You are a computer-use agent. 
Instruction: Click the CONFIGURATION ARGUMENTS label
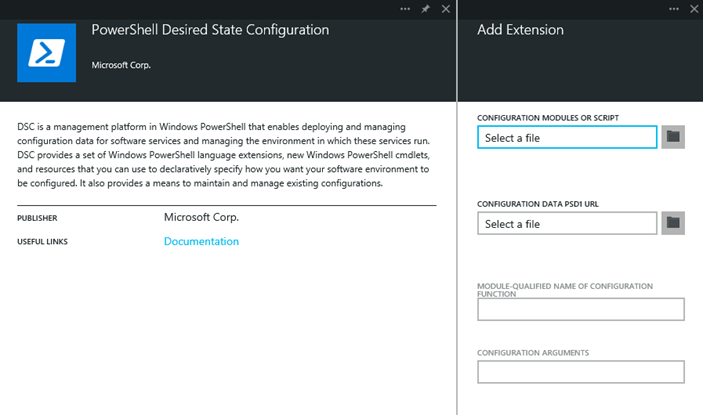pyautogui.click(x=533, y=353)
